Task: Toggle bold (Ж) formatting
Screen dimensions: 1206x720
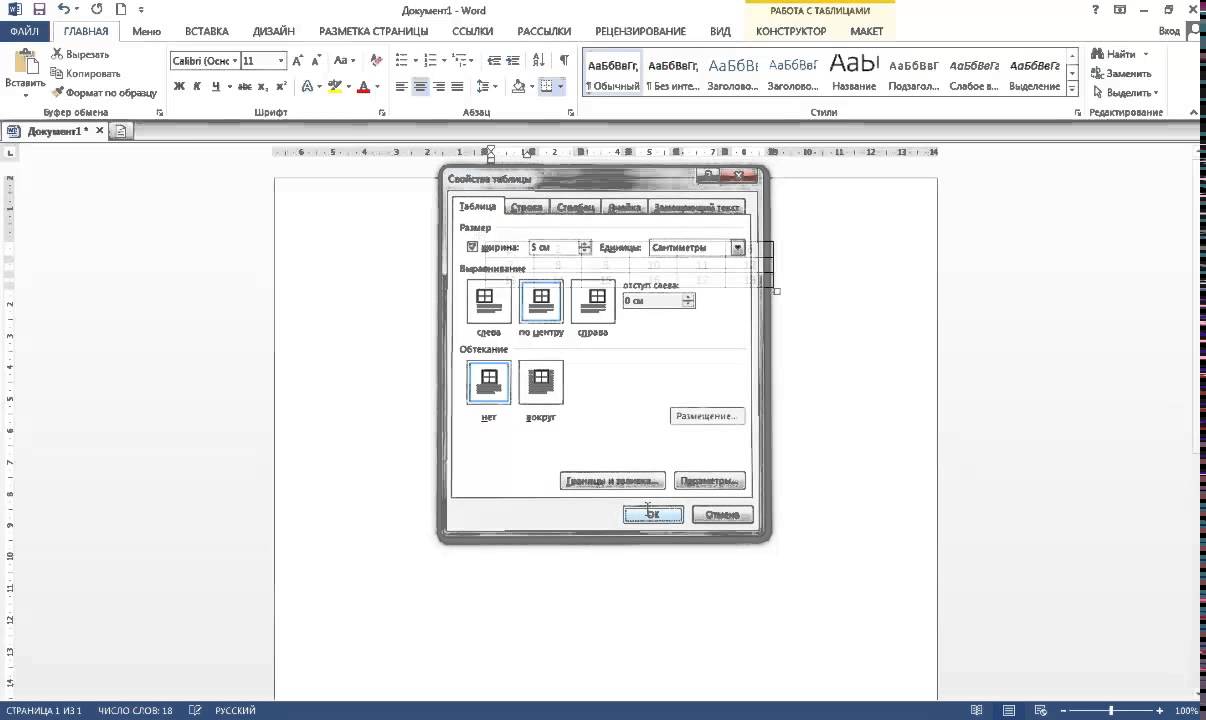Action: coord(180,87)
